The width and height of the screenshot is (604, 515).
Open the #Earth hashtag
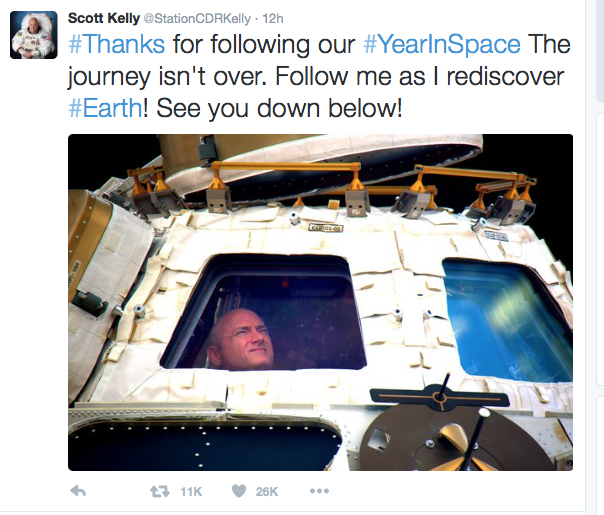[x=105, y=108]
